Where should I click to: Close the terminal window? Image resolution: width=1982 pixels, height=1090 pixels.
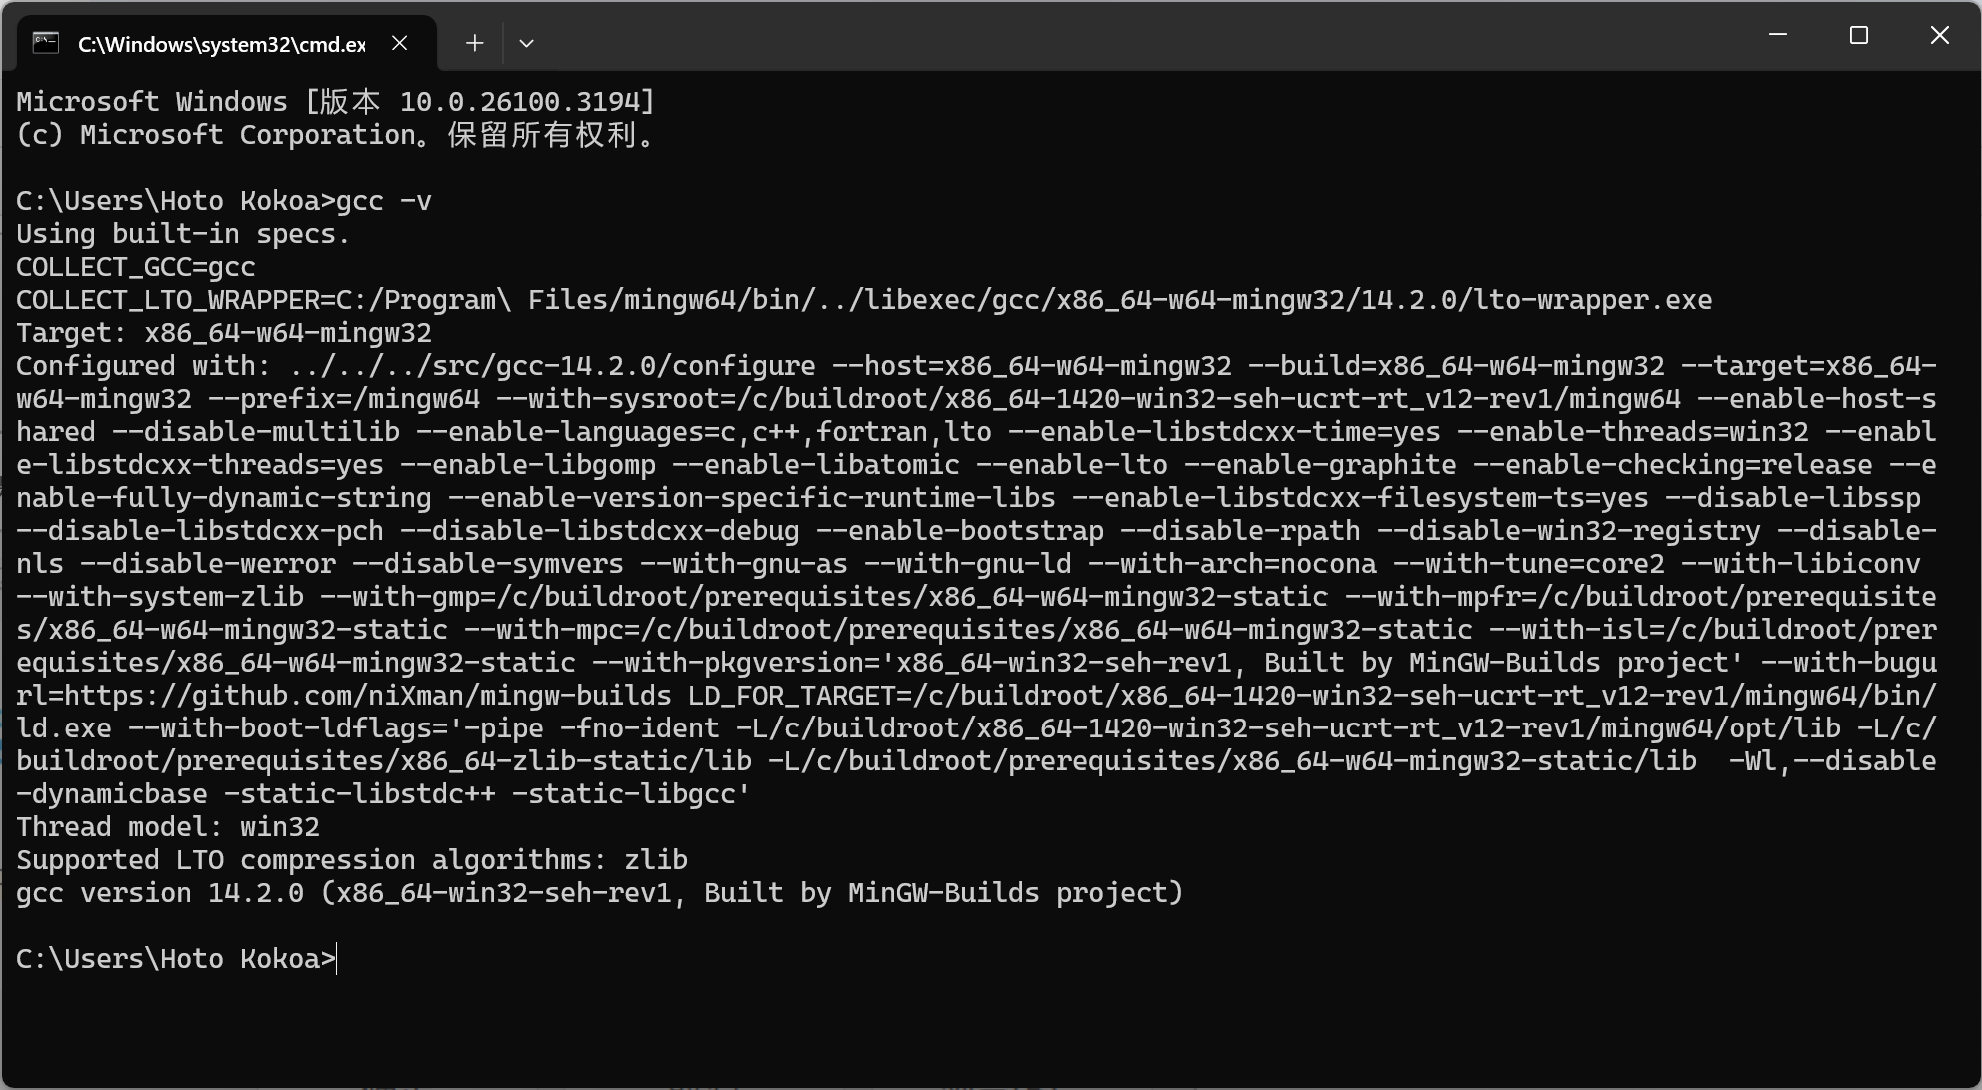(1939, 35)
